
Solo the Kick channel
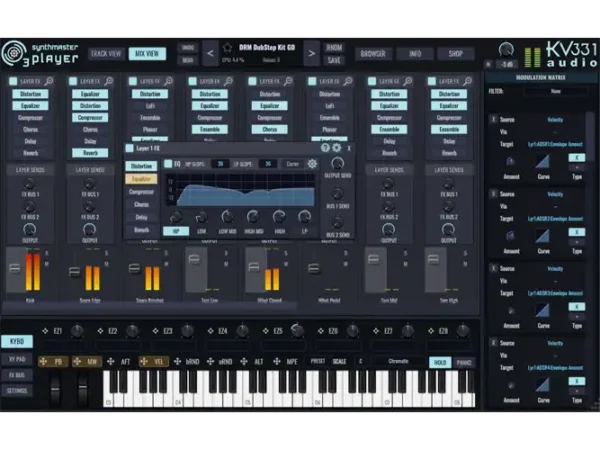pyautogui.click(x=47, y=253)
